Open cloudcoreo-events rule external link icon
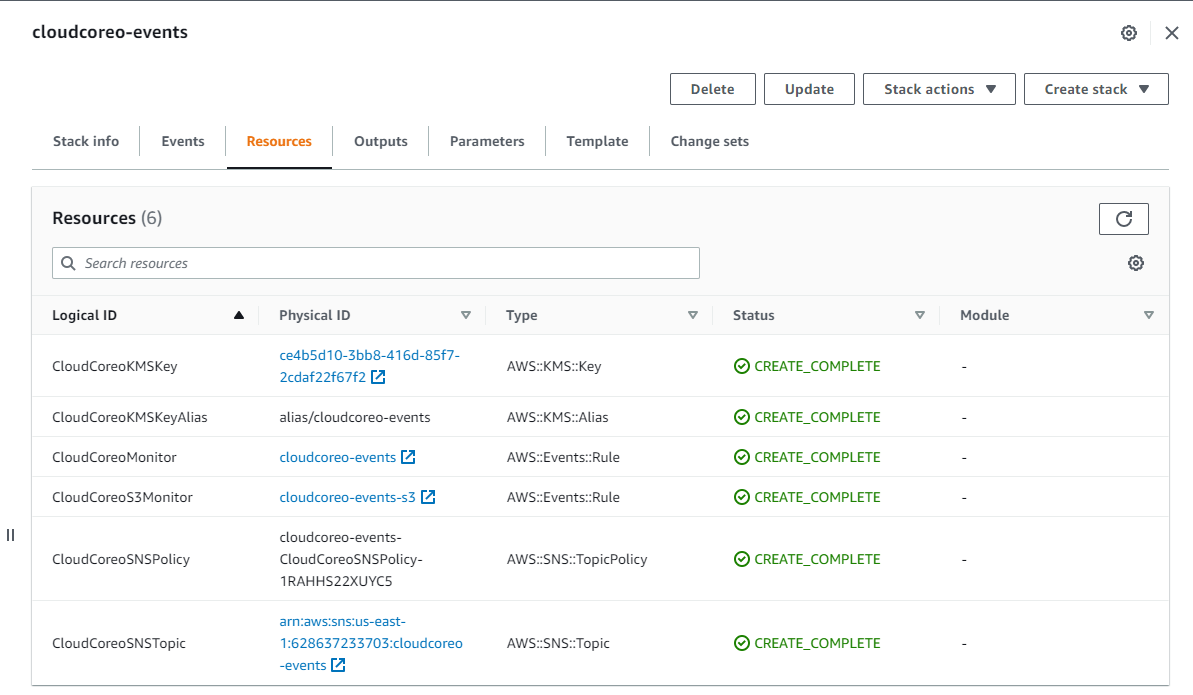 (x=409, y=457)
